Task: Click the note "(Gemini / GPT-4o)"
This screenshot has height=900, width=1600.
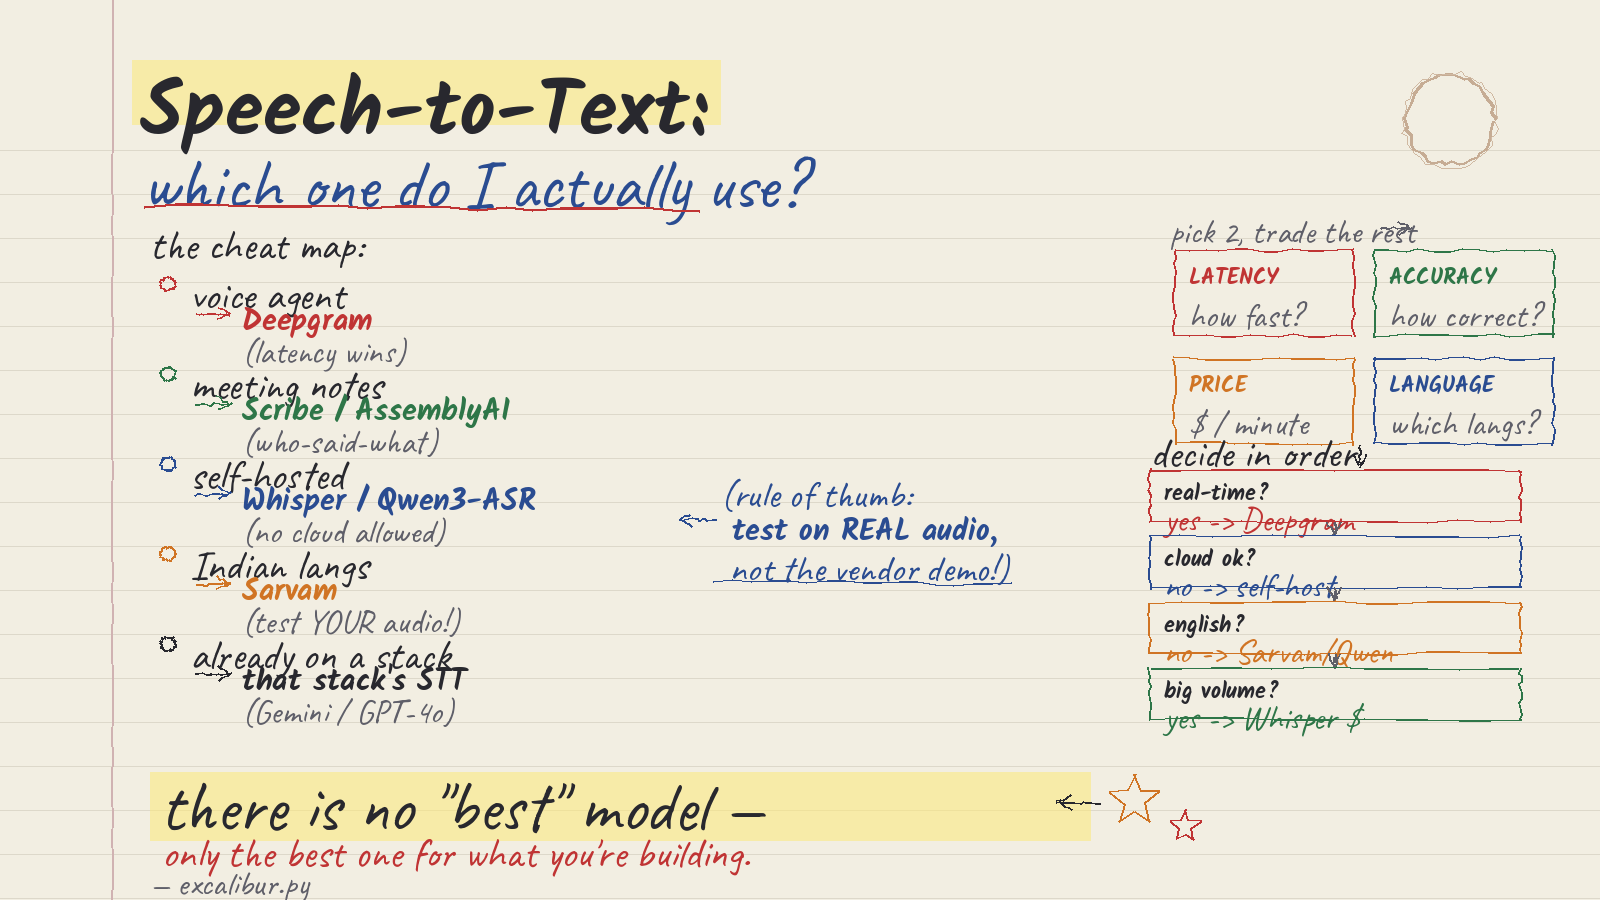Action: (x=351, y=713)
